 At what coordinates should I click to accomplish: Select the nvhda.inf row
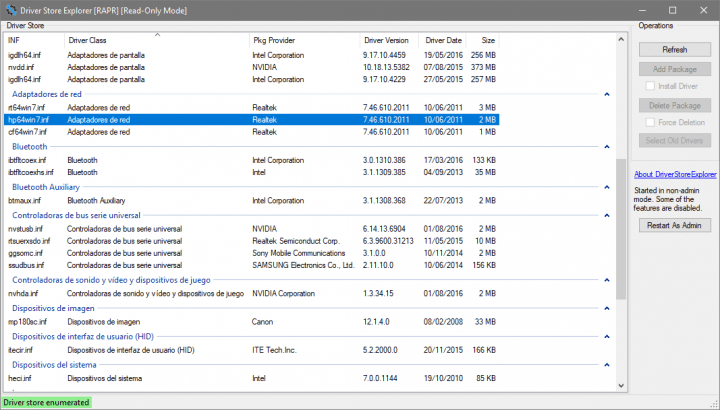point(252,293)
